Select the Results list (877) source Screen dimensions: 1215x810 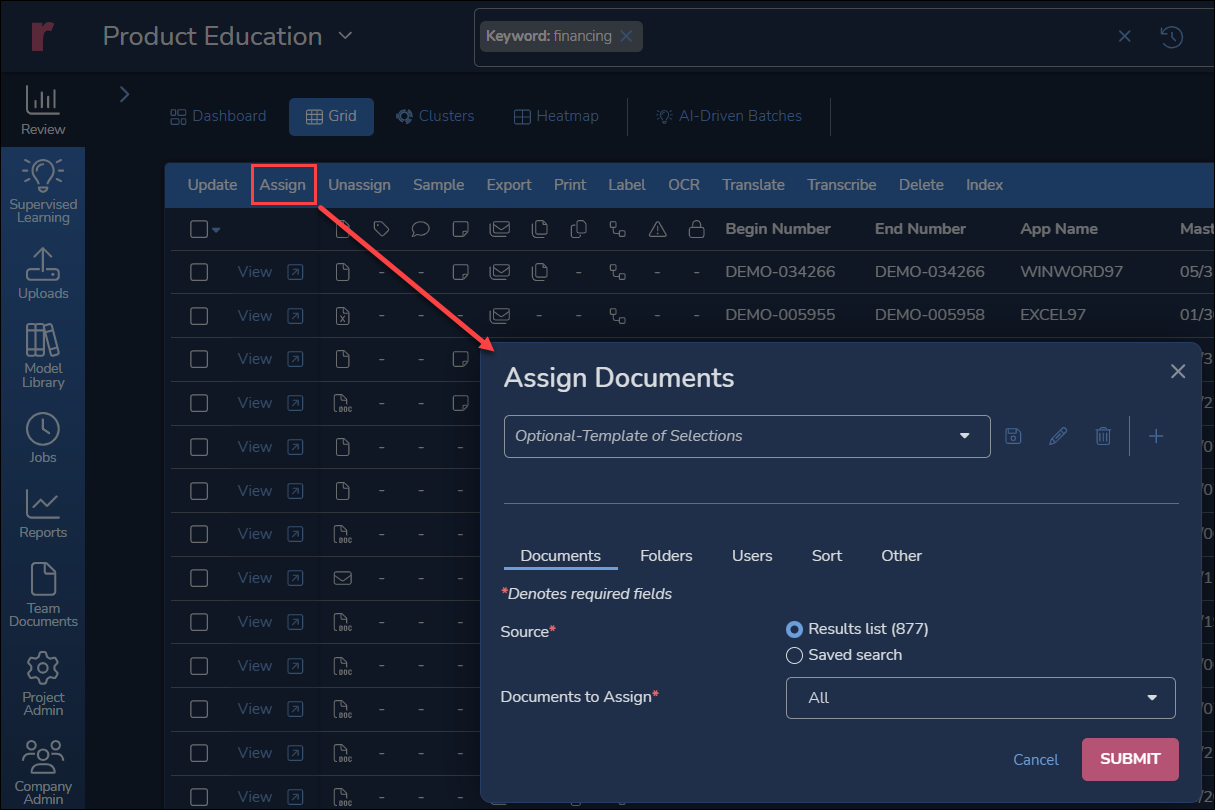point(794,629)
